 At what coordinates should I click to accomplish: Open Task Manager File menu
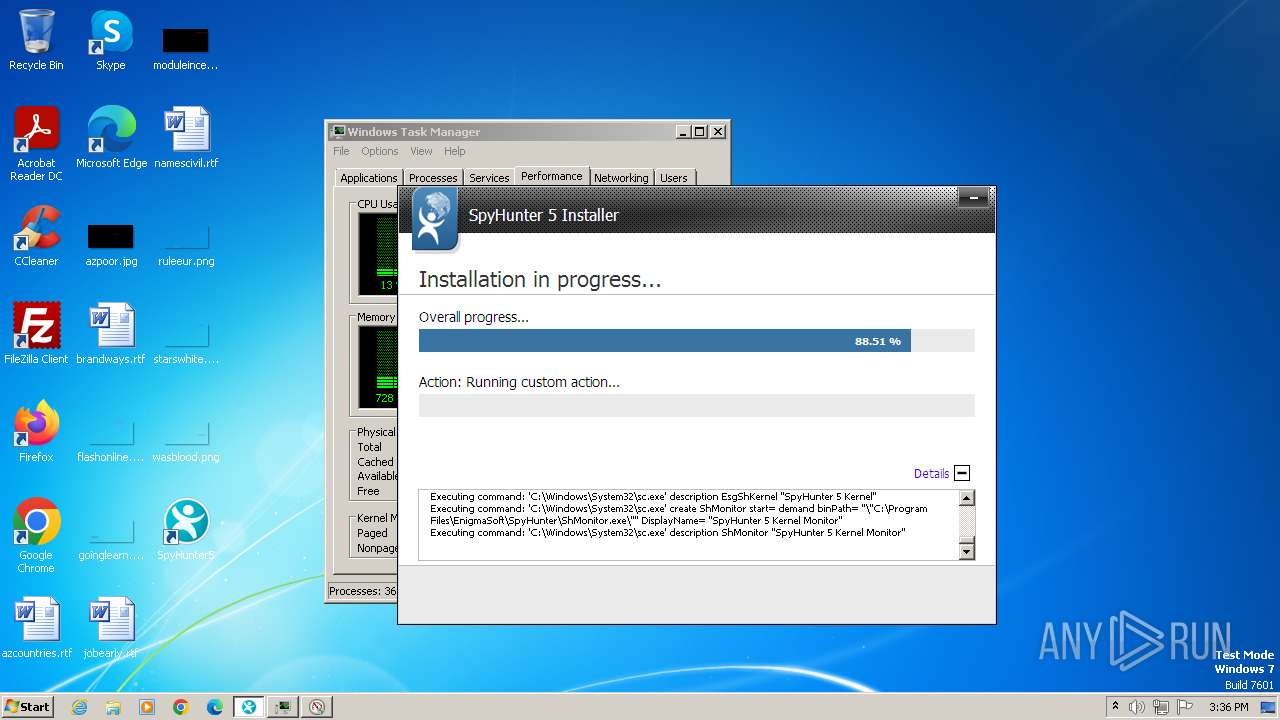point(341,151)
